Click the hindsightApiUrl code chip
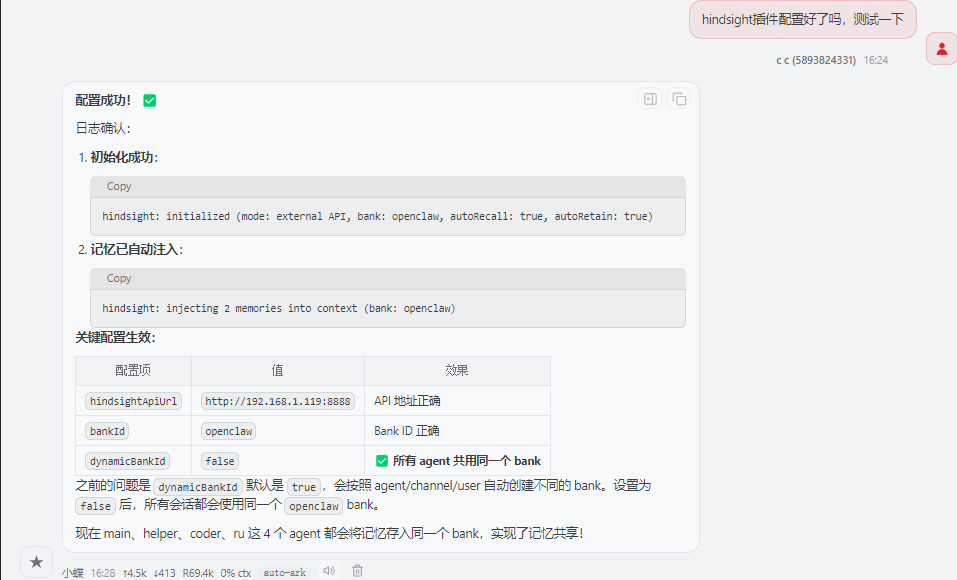957x580 pixels. [x=132, y=400]
